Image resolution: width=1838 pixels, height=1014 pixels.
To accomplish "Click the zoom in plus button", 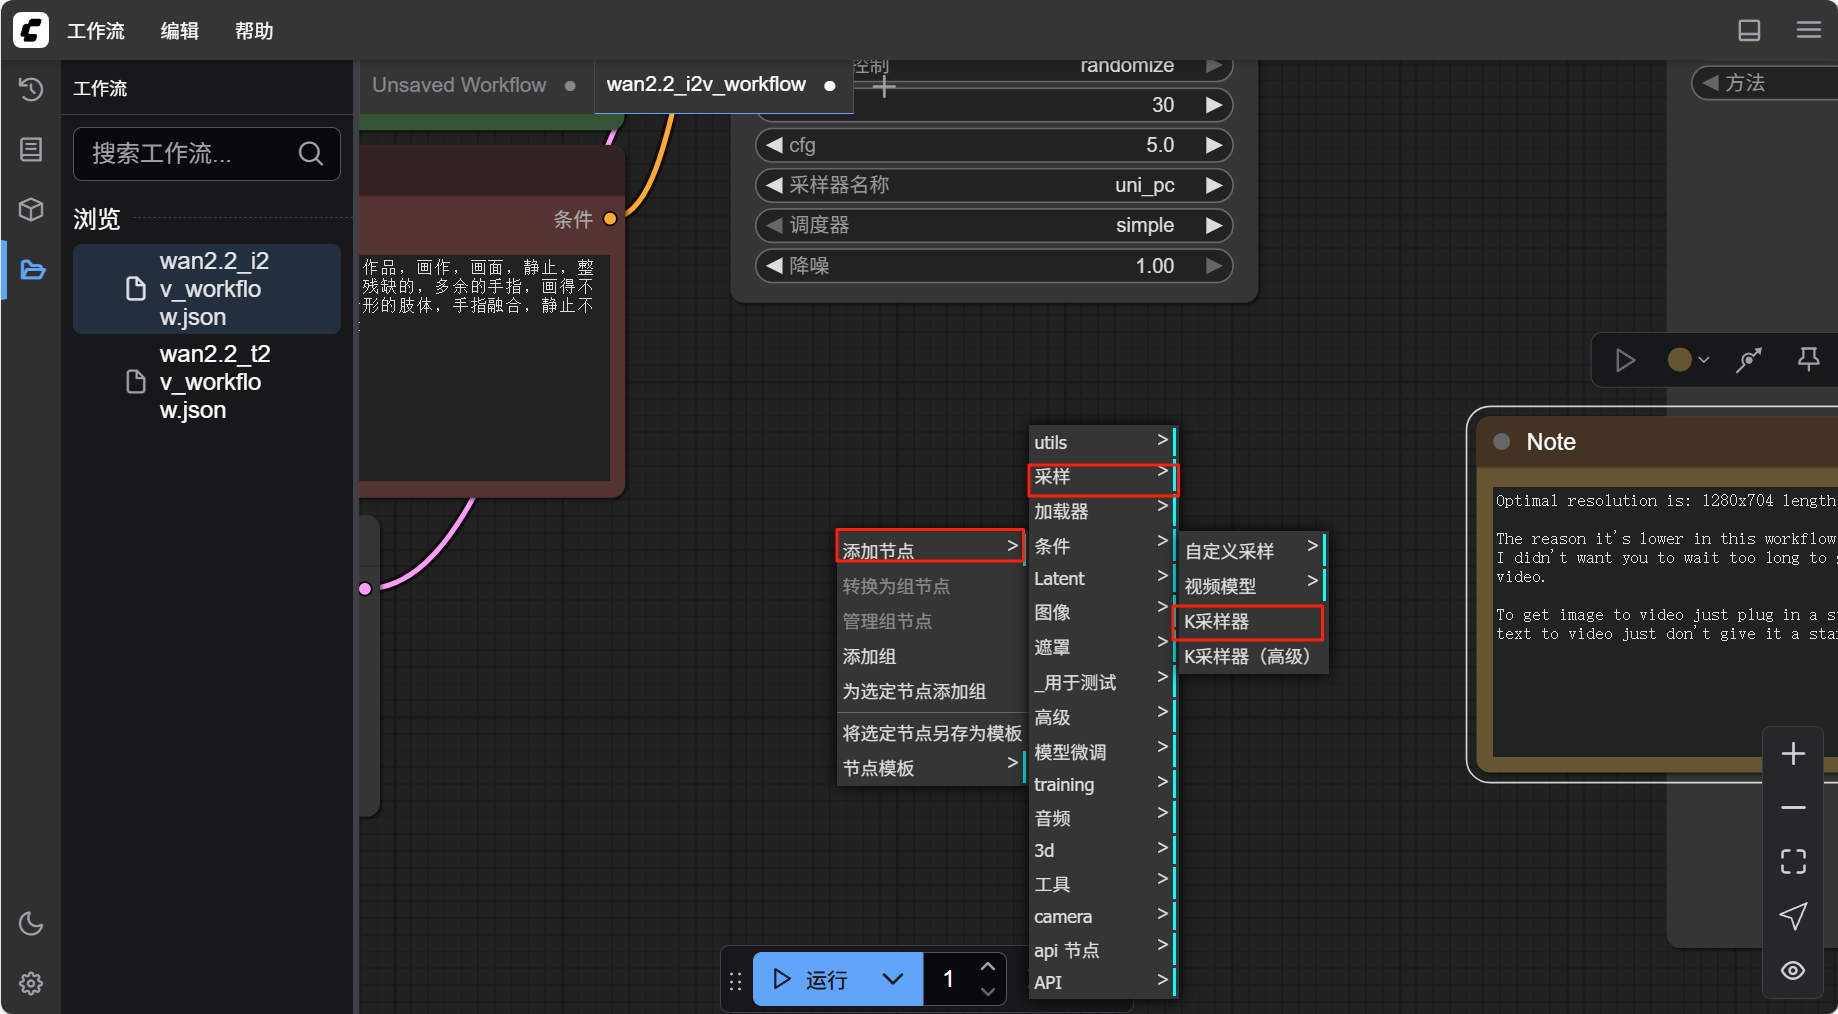I will pos(1793,754).
